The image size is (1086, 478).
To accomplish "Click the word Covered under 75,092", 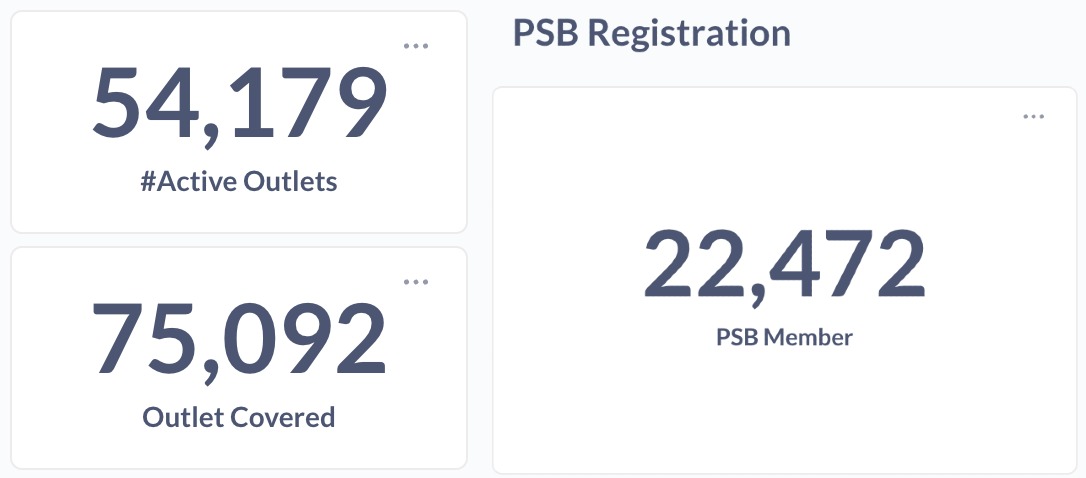I will click(x=283, y=417).
